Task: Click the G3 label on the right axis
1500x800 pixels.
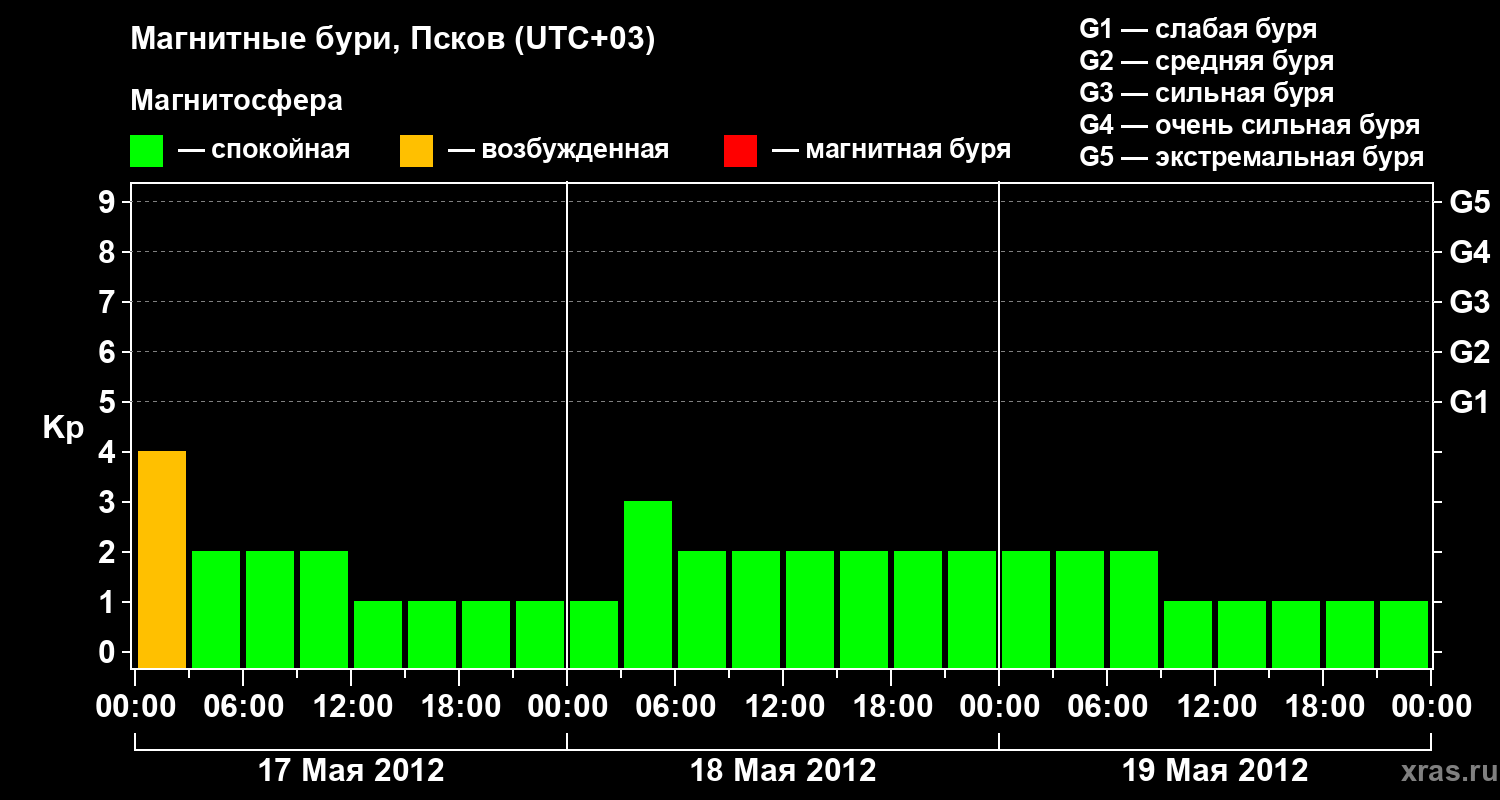Action: click(1469, 302)
